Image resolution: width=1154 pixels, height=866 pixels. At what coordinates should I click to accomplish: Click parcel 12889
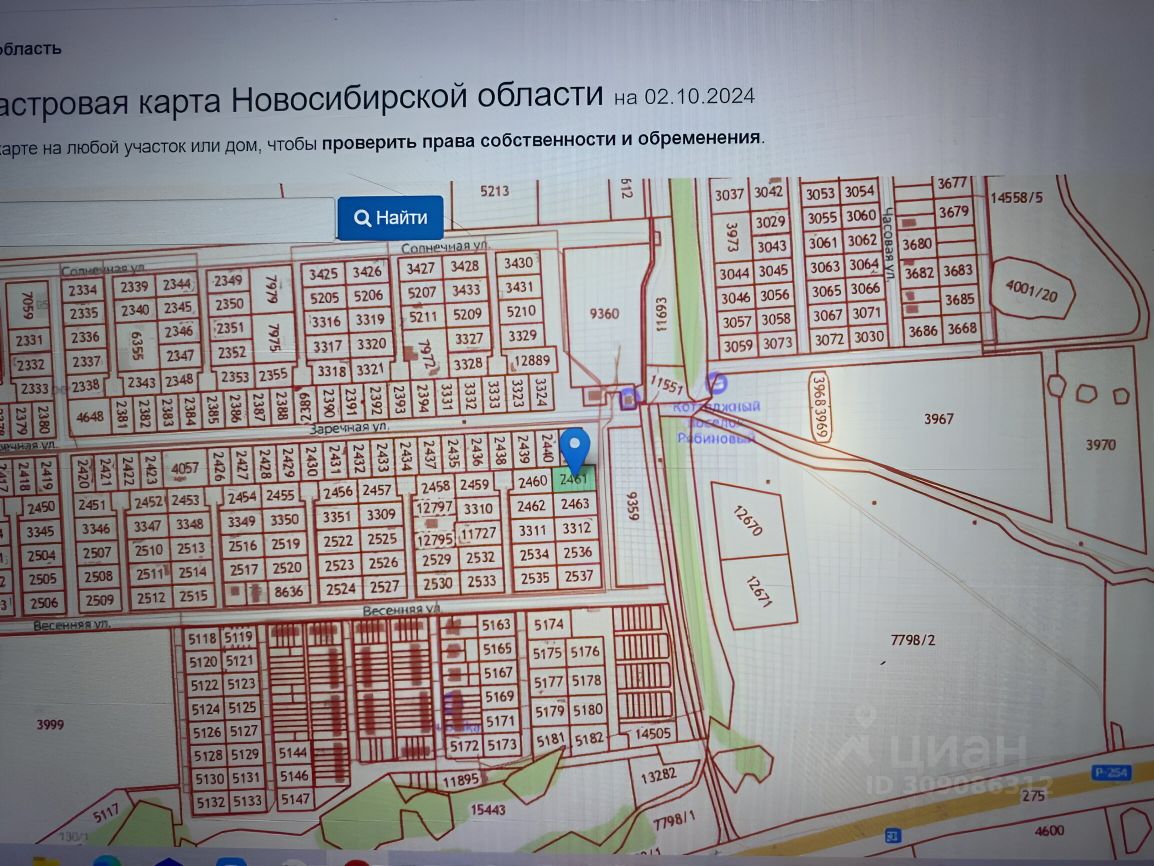click(531, 361)
